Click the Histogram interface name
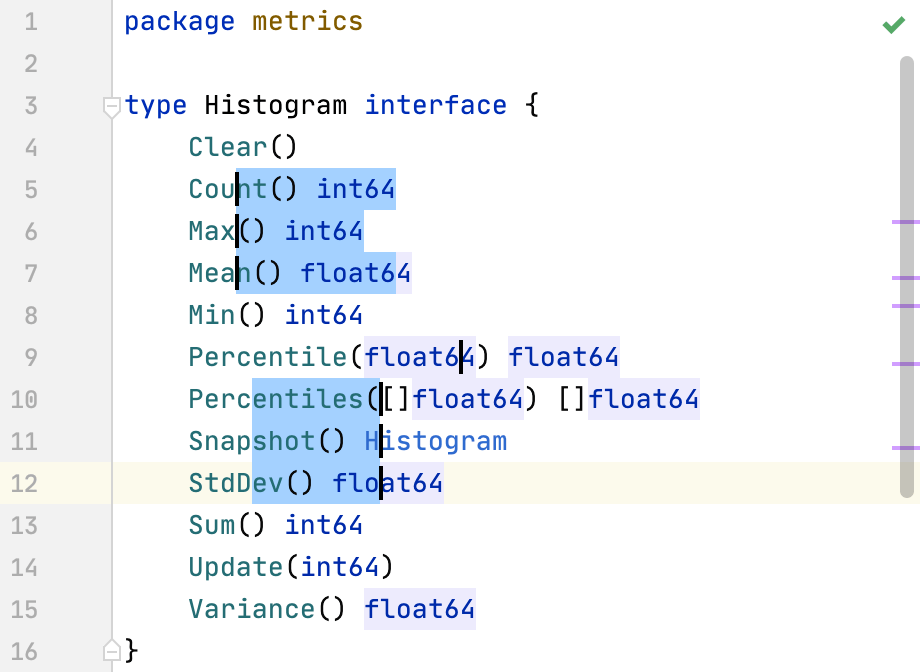This screenshot has height=672, width=920. (x=274, y=105)
